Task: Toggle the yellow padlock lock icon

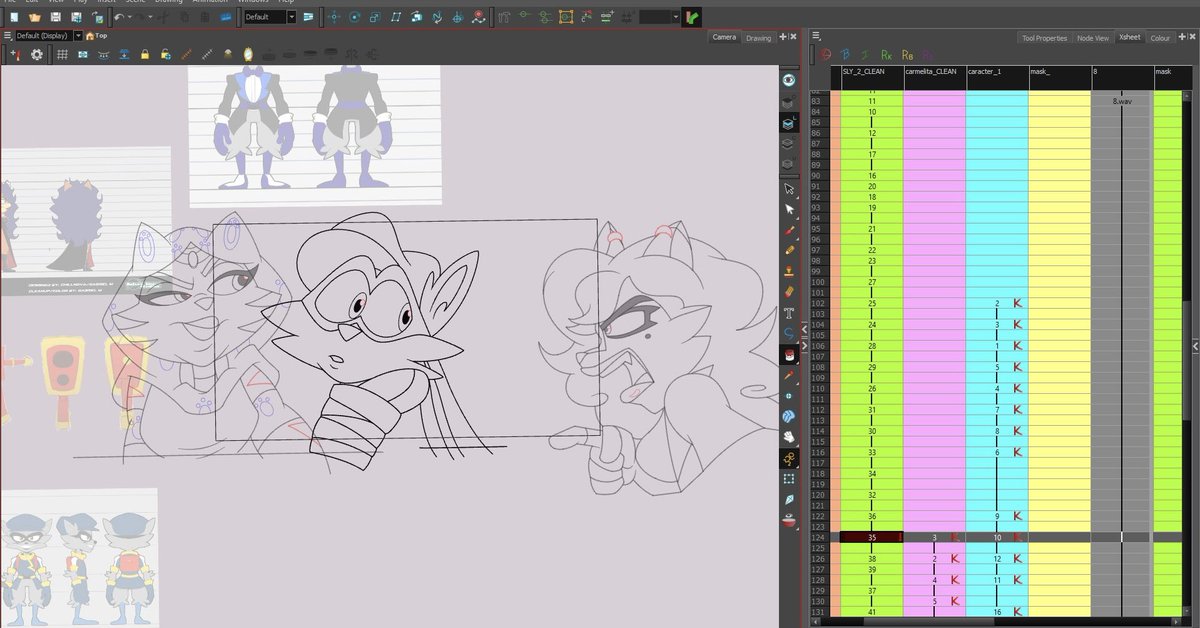Action: pos(145,54)
